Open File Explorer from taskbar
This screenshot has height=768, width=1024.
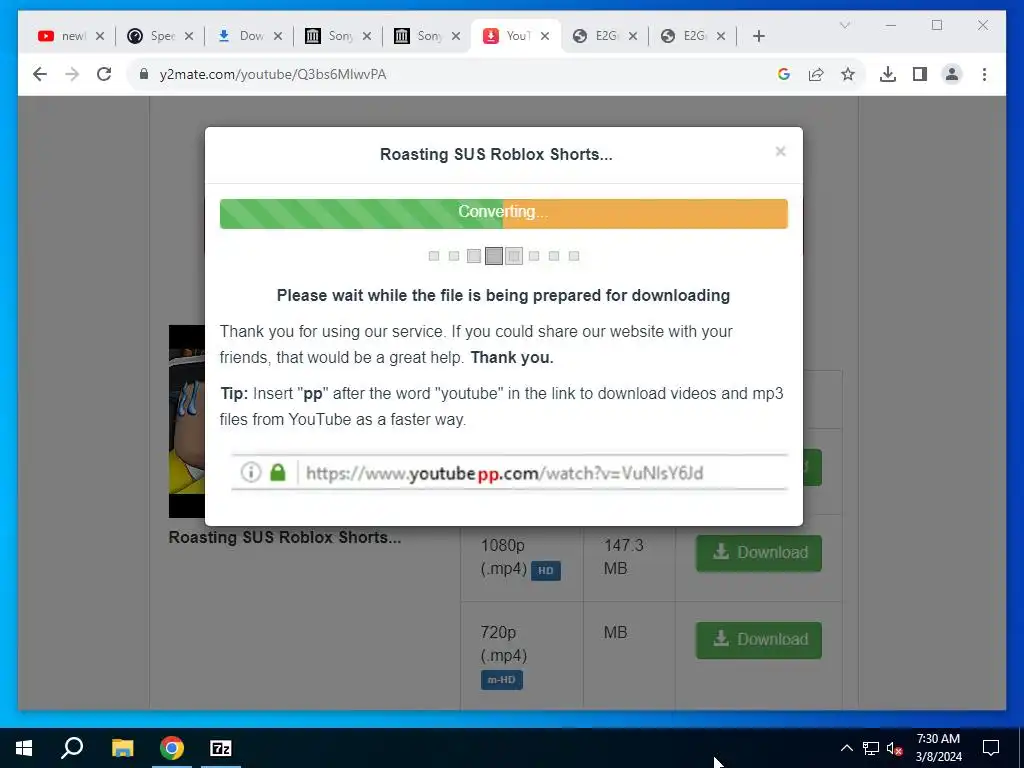(x=122, y=748)
